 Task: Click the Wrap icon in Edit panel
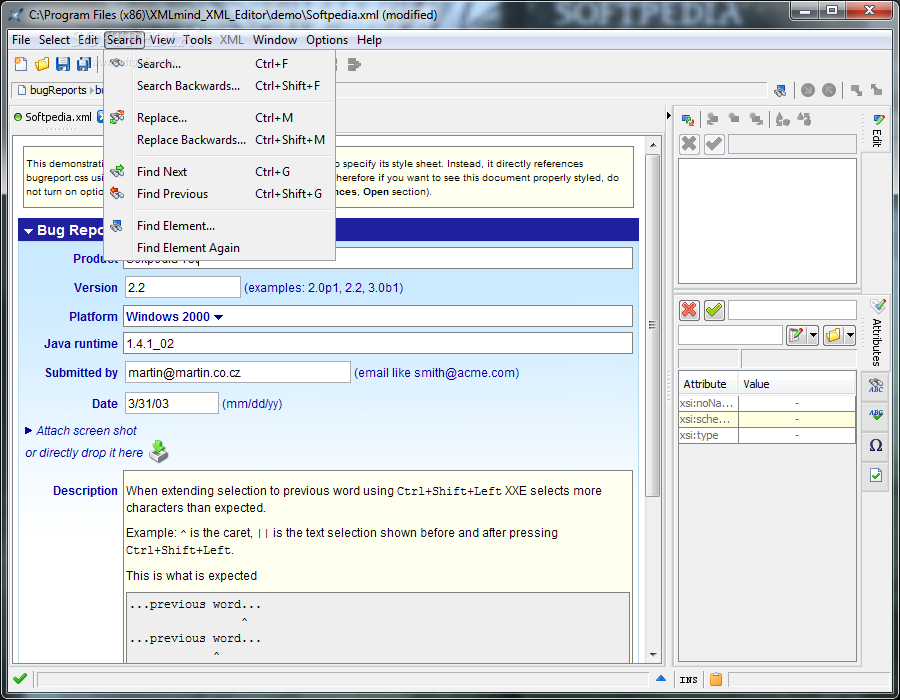click(x=804, y=119)
